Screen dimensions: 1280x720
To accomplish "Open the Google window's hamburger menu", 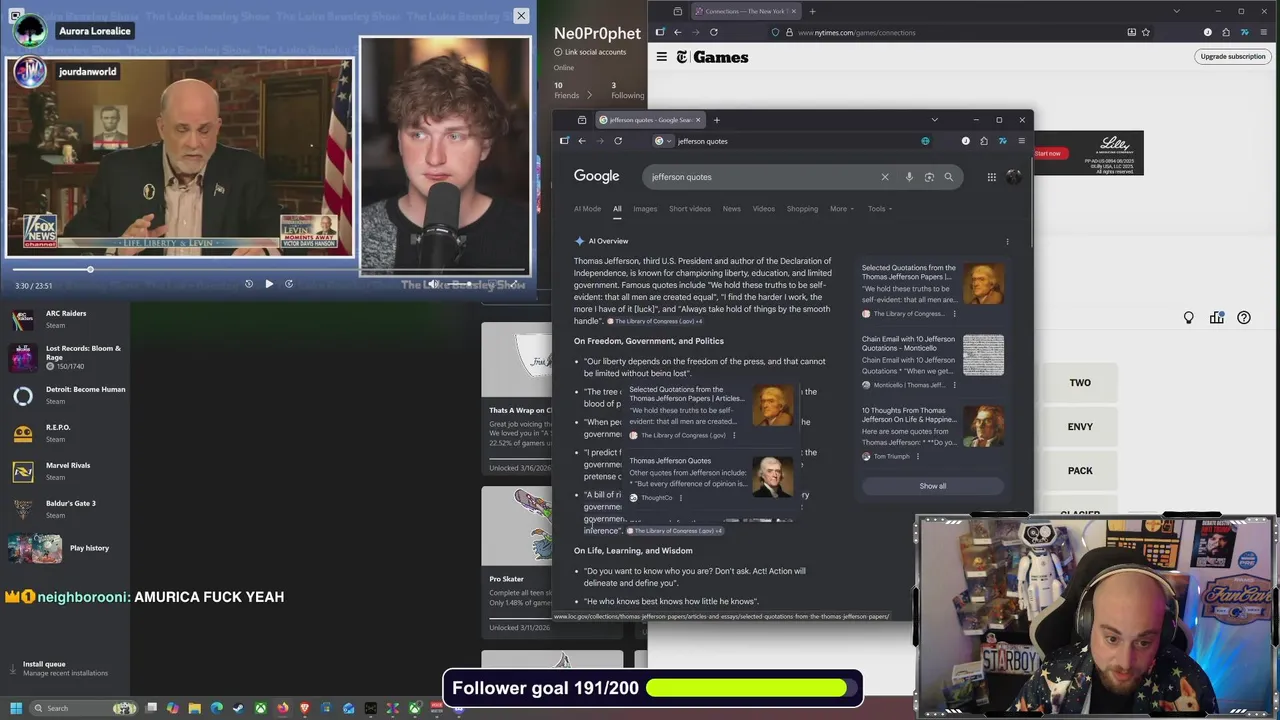I will click(x=1021, y=141).
